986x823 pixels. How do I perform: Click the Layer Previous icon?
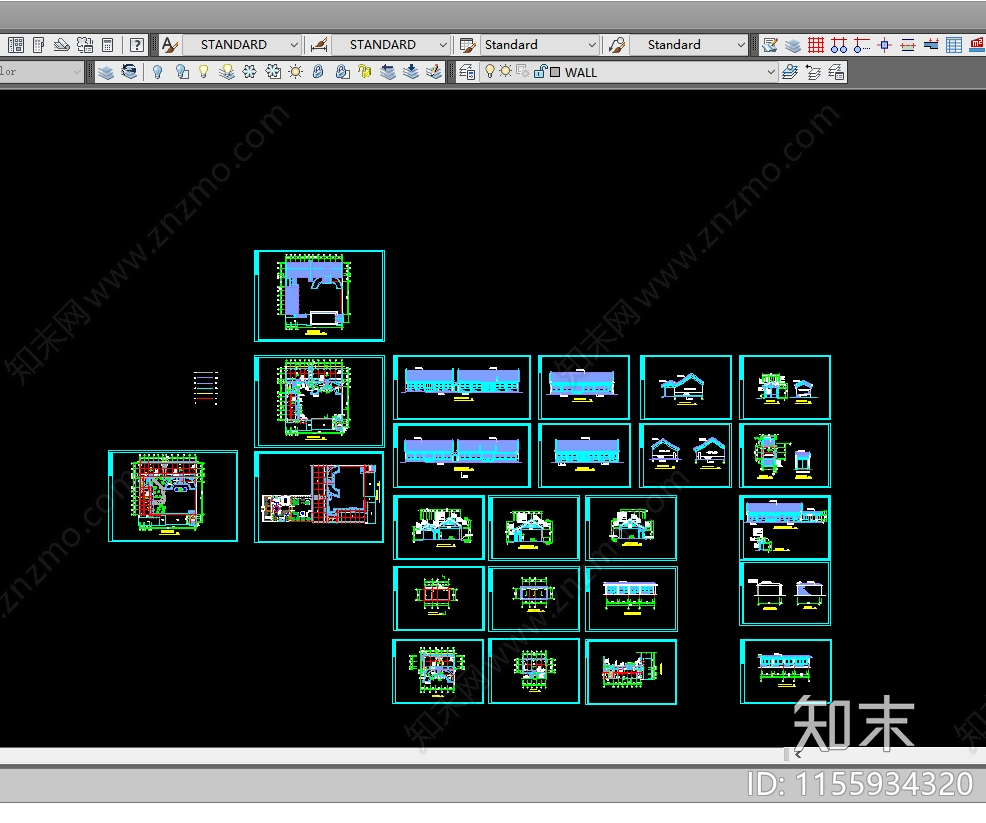(813, 72)
